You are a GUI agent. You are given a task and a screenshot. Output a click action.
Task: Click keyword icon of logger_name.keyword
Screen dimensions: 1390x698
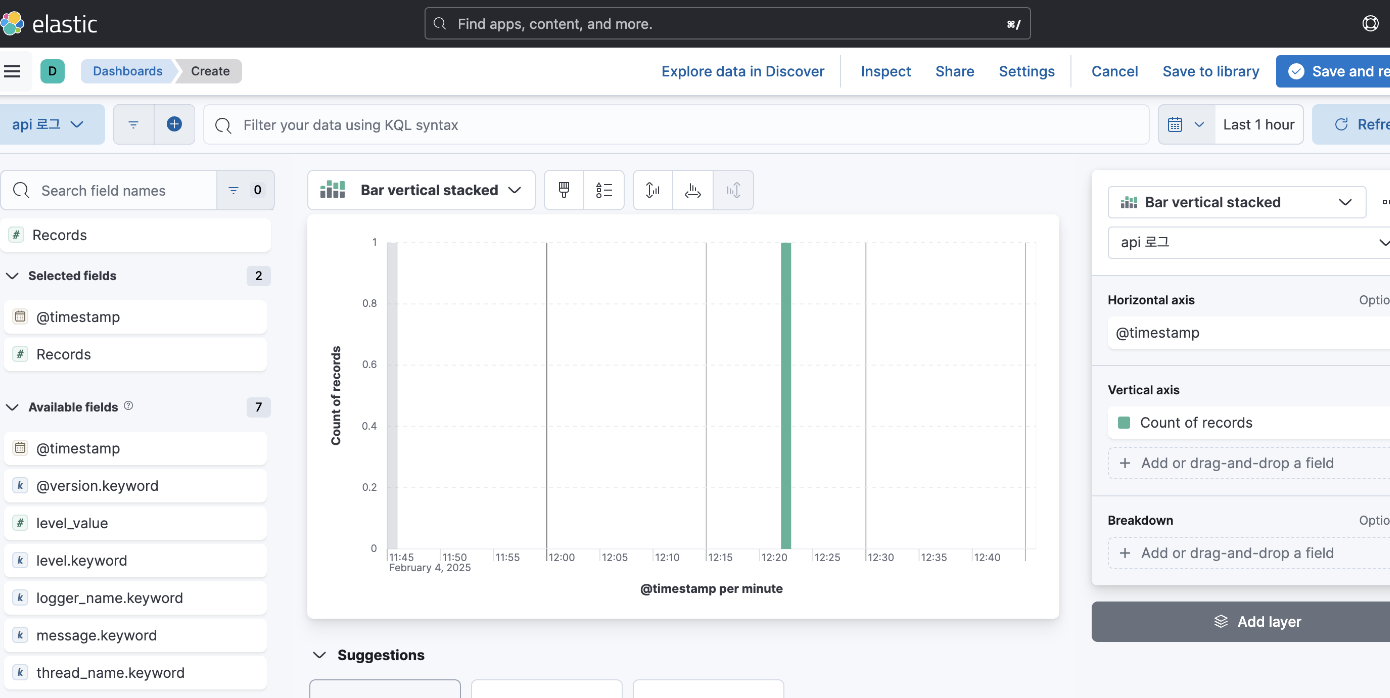tap(20, 598)
